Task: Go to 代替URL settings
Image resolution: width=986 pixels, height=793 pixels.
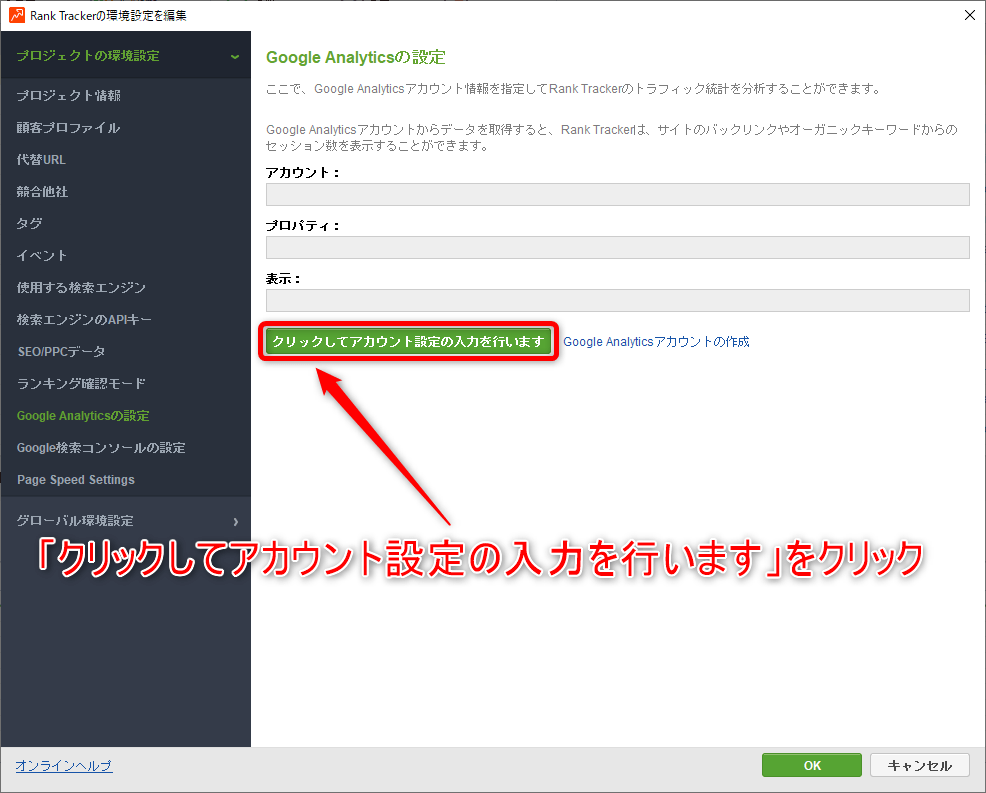Action: pos(41,160)
